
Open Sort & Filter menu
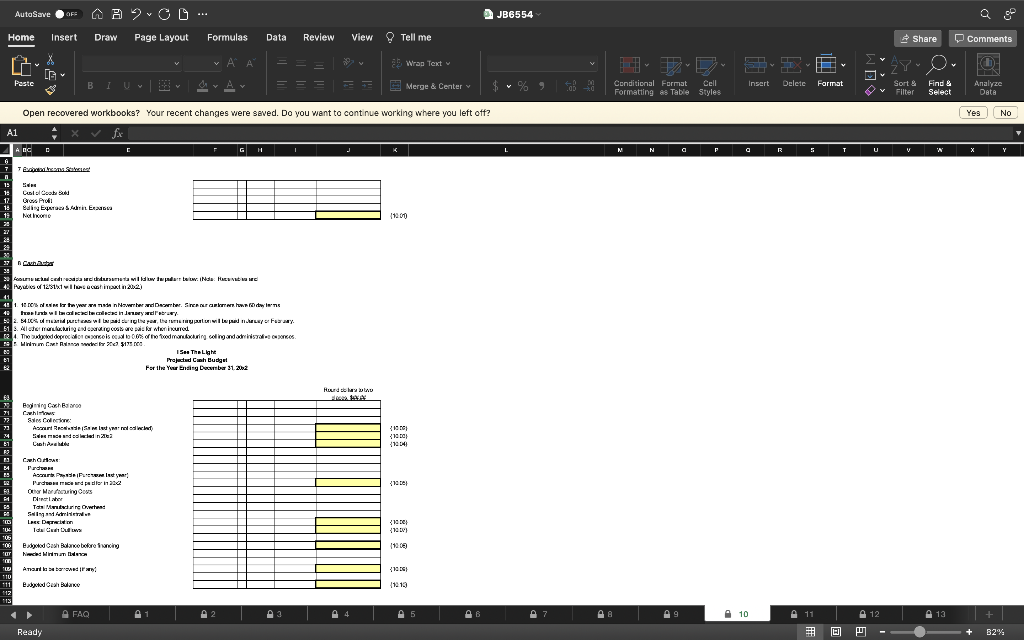pos(904,75)
